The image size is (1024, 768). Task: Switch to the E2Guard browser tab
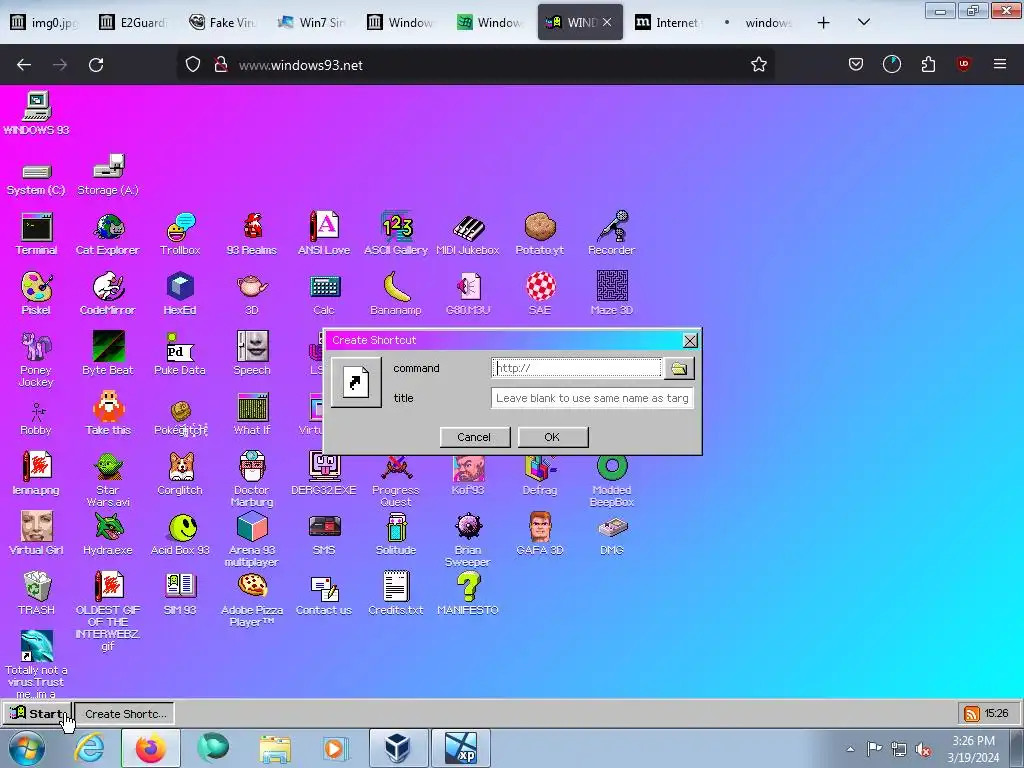coord(135,22)
